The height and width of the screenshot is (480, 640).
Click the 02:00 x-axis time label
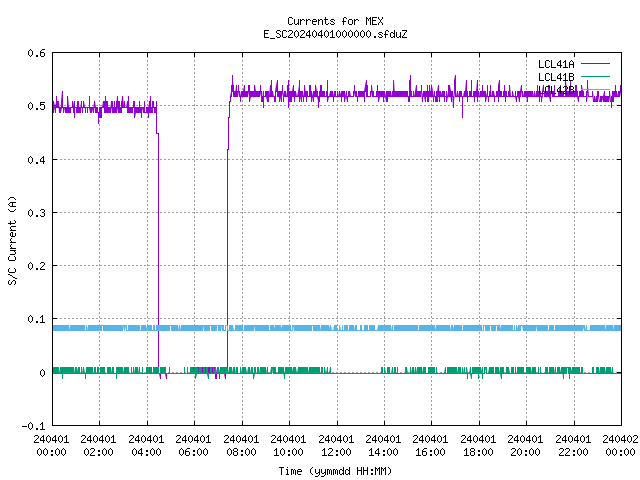(x=98, y=452)
